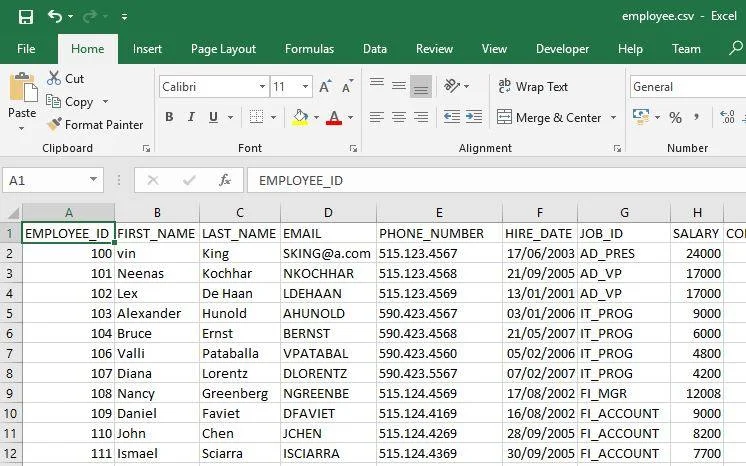Increase font size with large A icon
746x466 pixels.
325,87
